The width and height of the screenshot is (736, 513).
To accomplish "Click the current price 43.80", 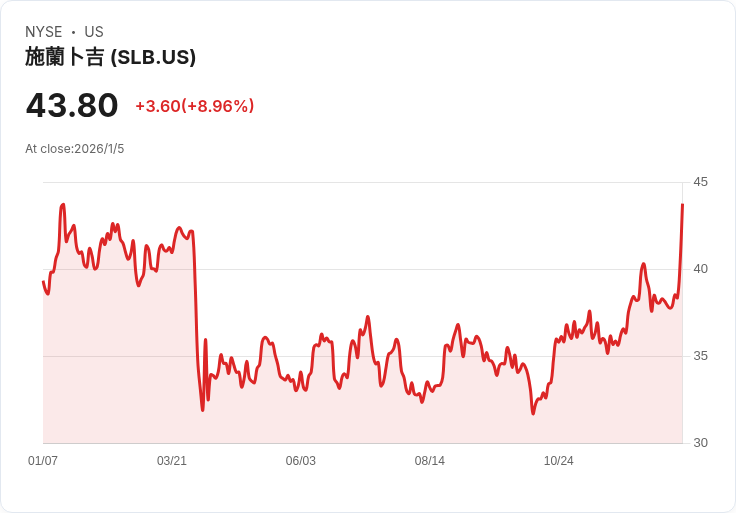I will [72, 105].
